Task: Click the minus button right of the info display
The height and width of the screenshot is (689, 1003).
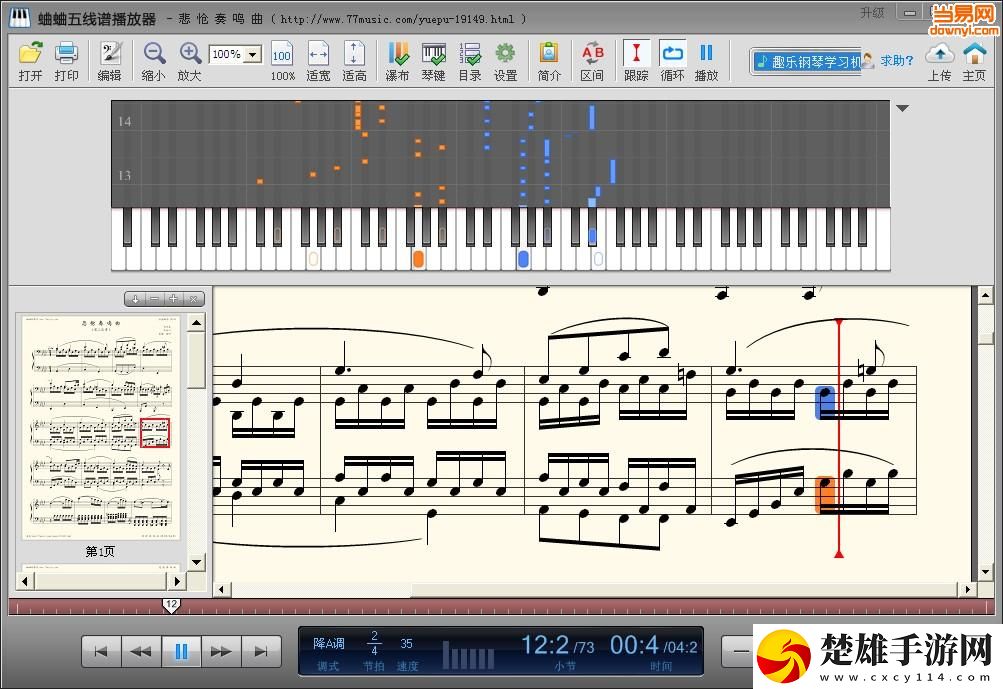Action: 739,652
